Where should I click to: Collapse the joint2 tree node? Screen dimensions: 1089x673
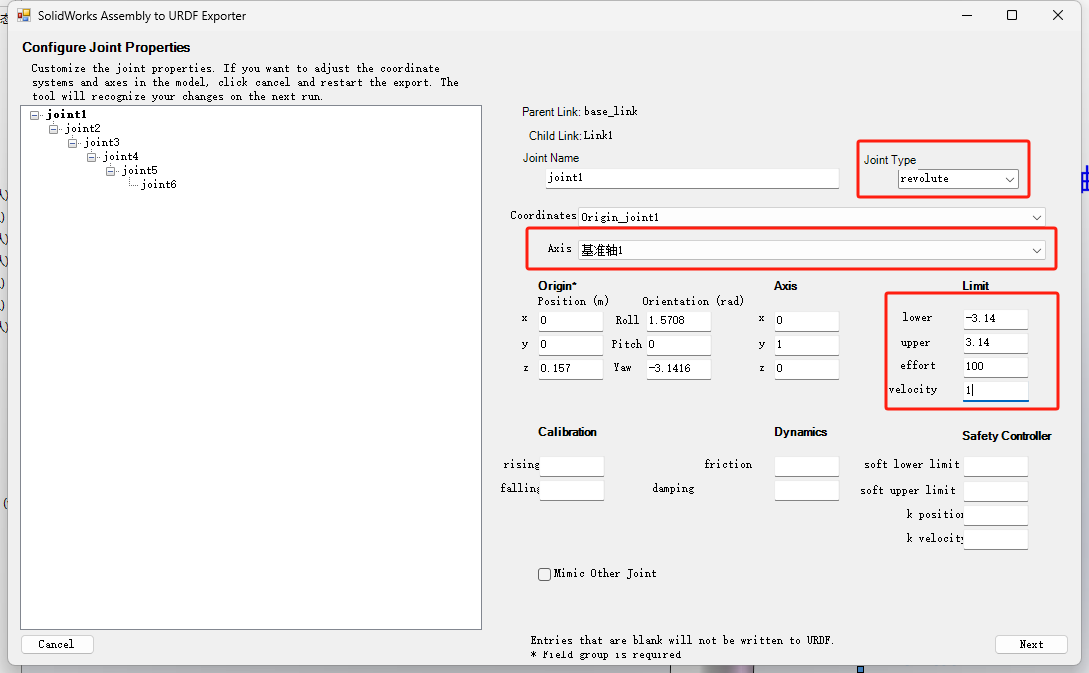53,129
